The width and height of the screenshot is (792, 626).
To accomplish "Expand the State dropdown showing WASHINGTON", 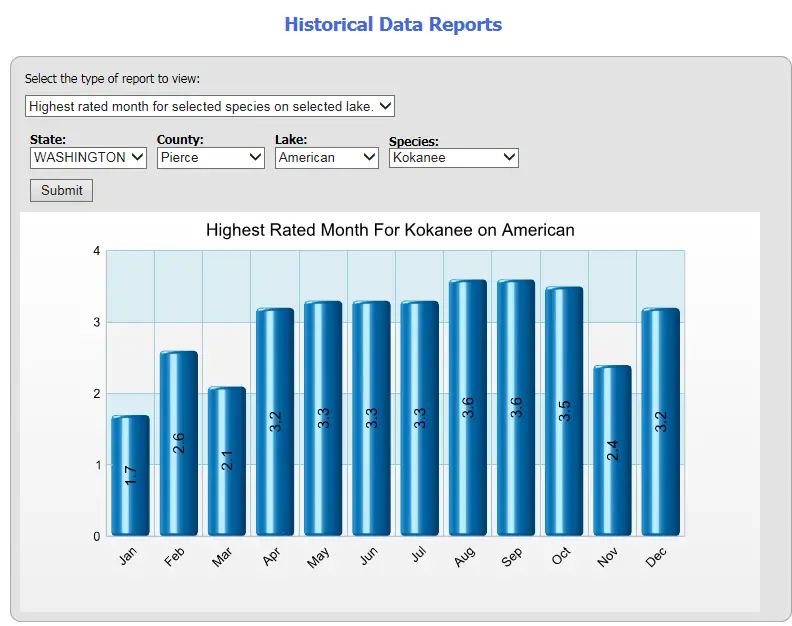I will 88,157.
